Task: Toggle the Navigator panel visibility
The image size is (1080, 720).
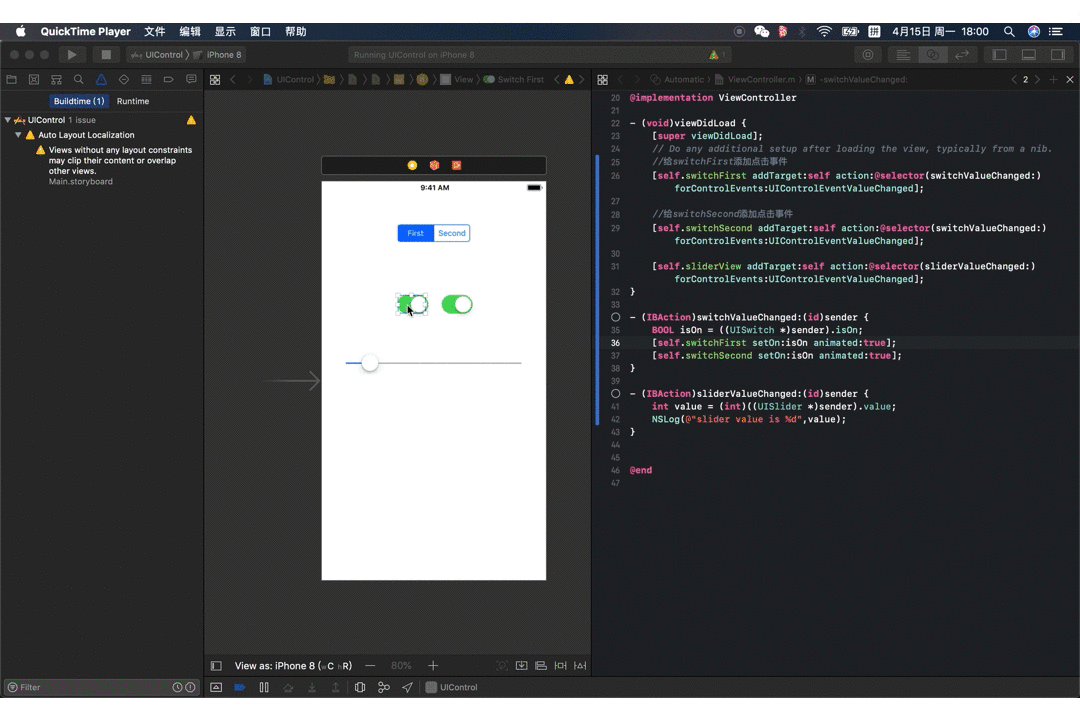Action: pos(999,54)
